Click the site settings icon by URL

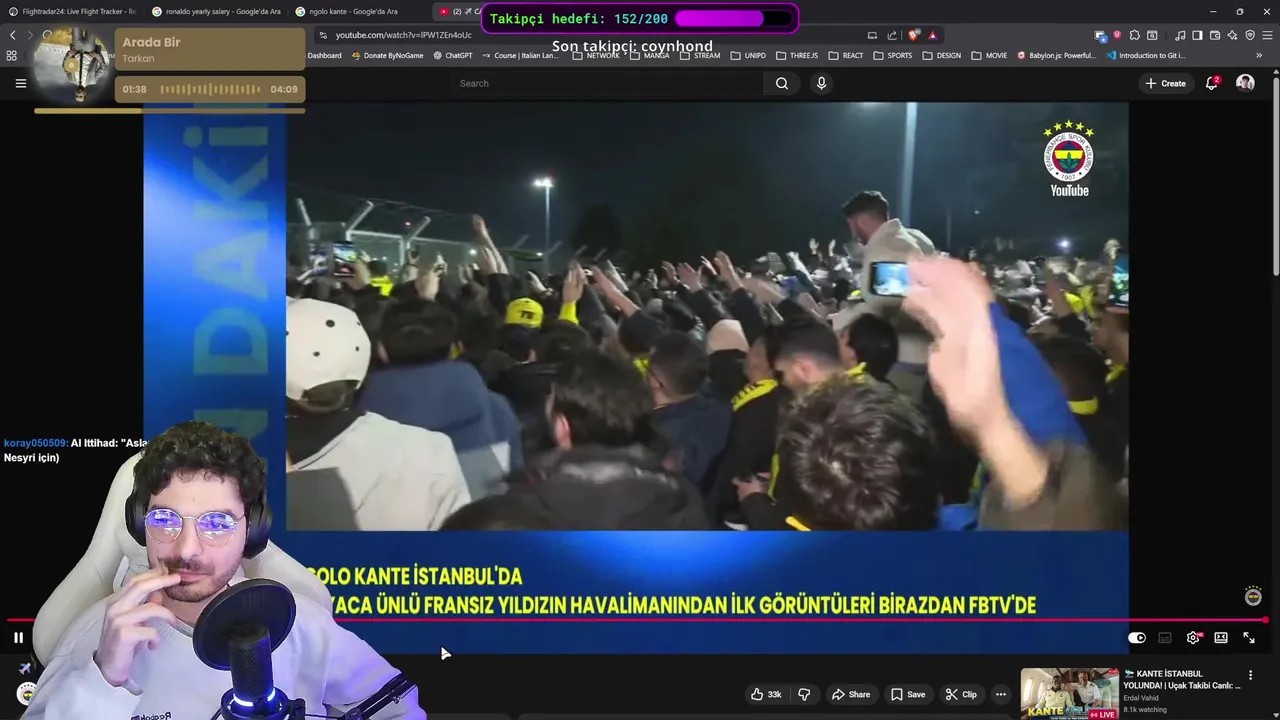pos(322,35)
